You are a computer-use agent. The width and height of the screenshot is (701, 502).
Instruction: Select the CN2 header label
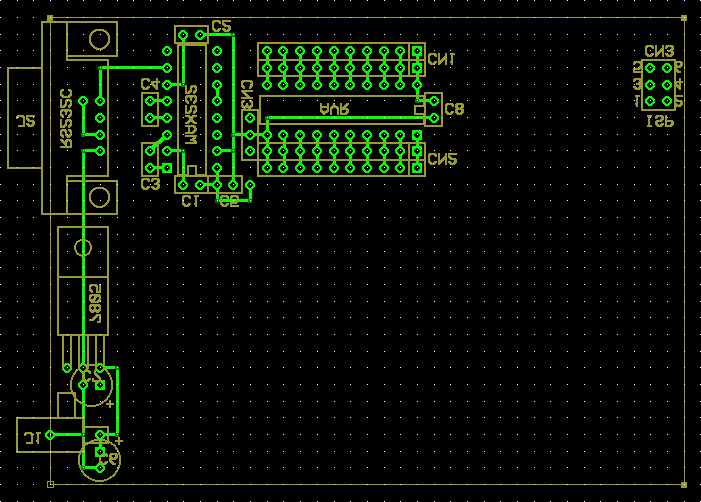(x=441, y=159)
